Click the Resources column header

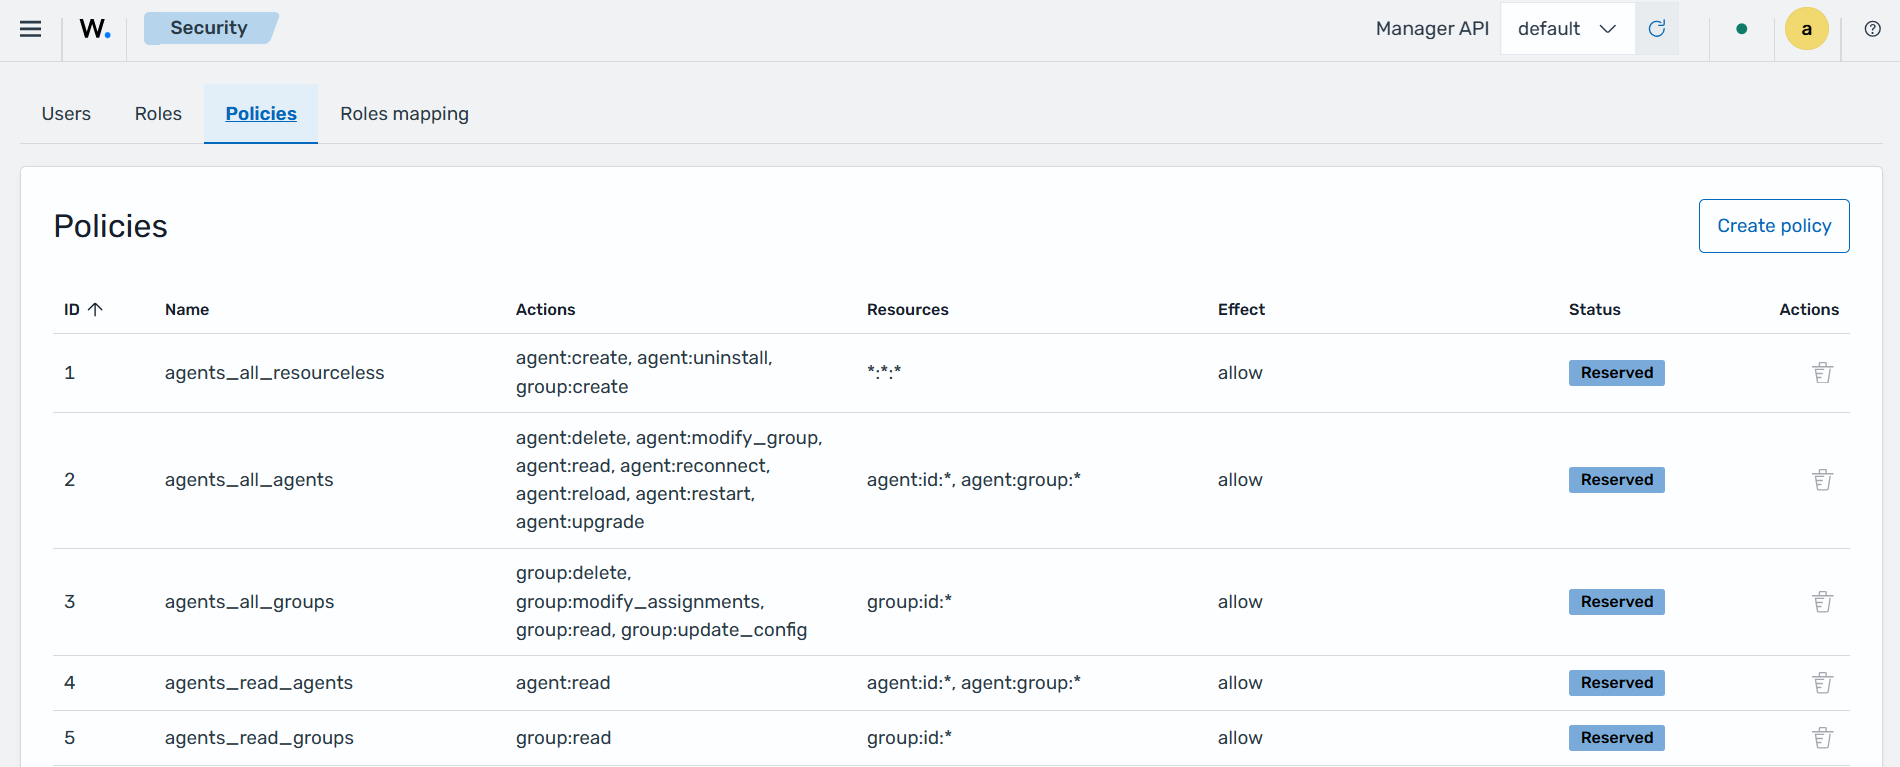[x=907, y=310]
